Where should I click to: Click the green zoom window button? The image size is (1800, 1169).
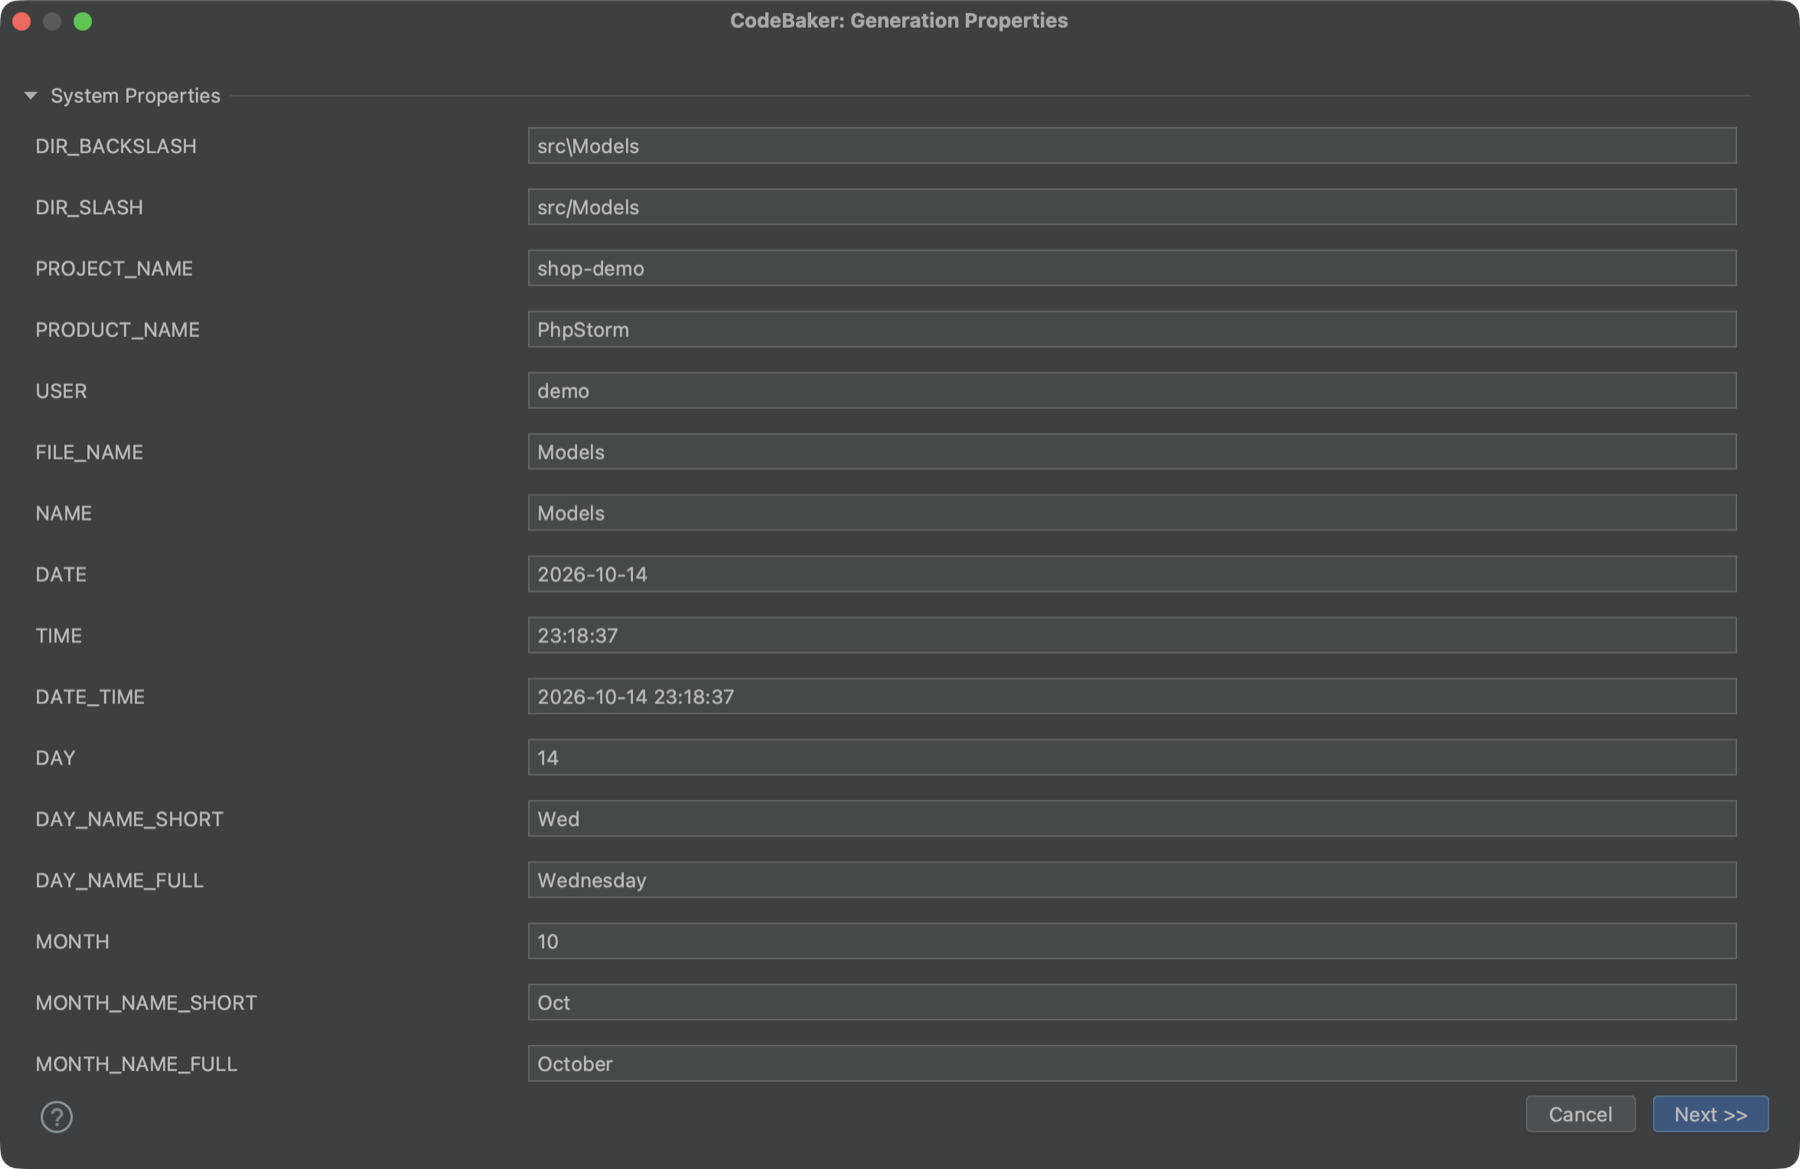pos(83,21)
